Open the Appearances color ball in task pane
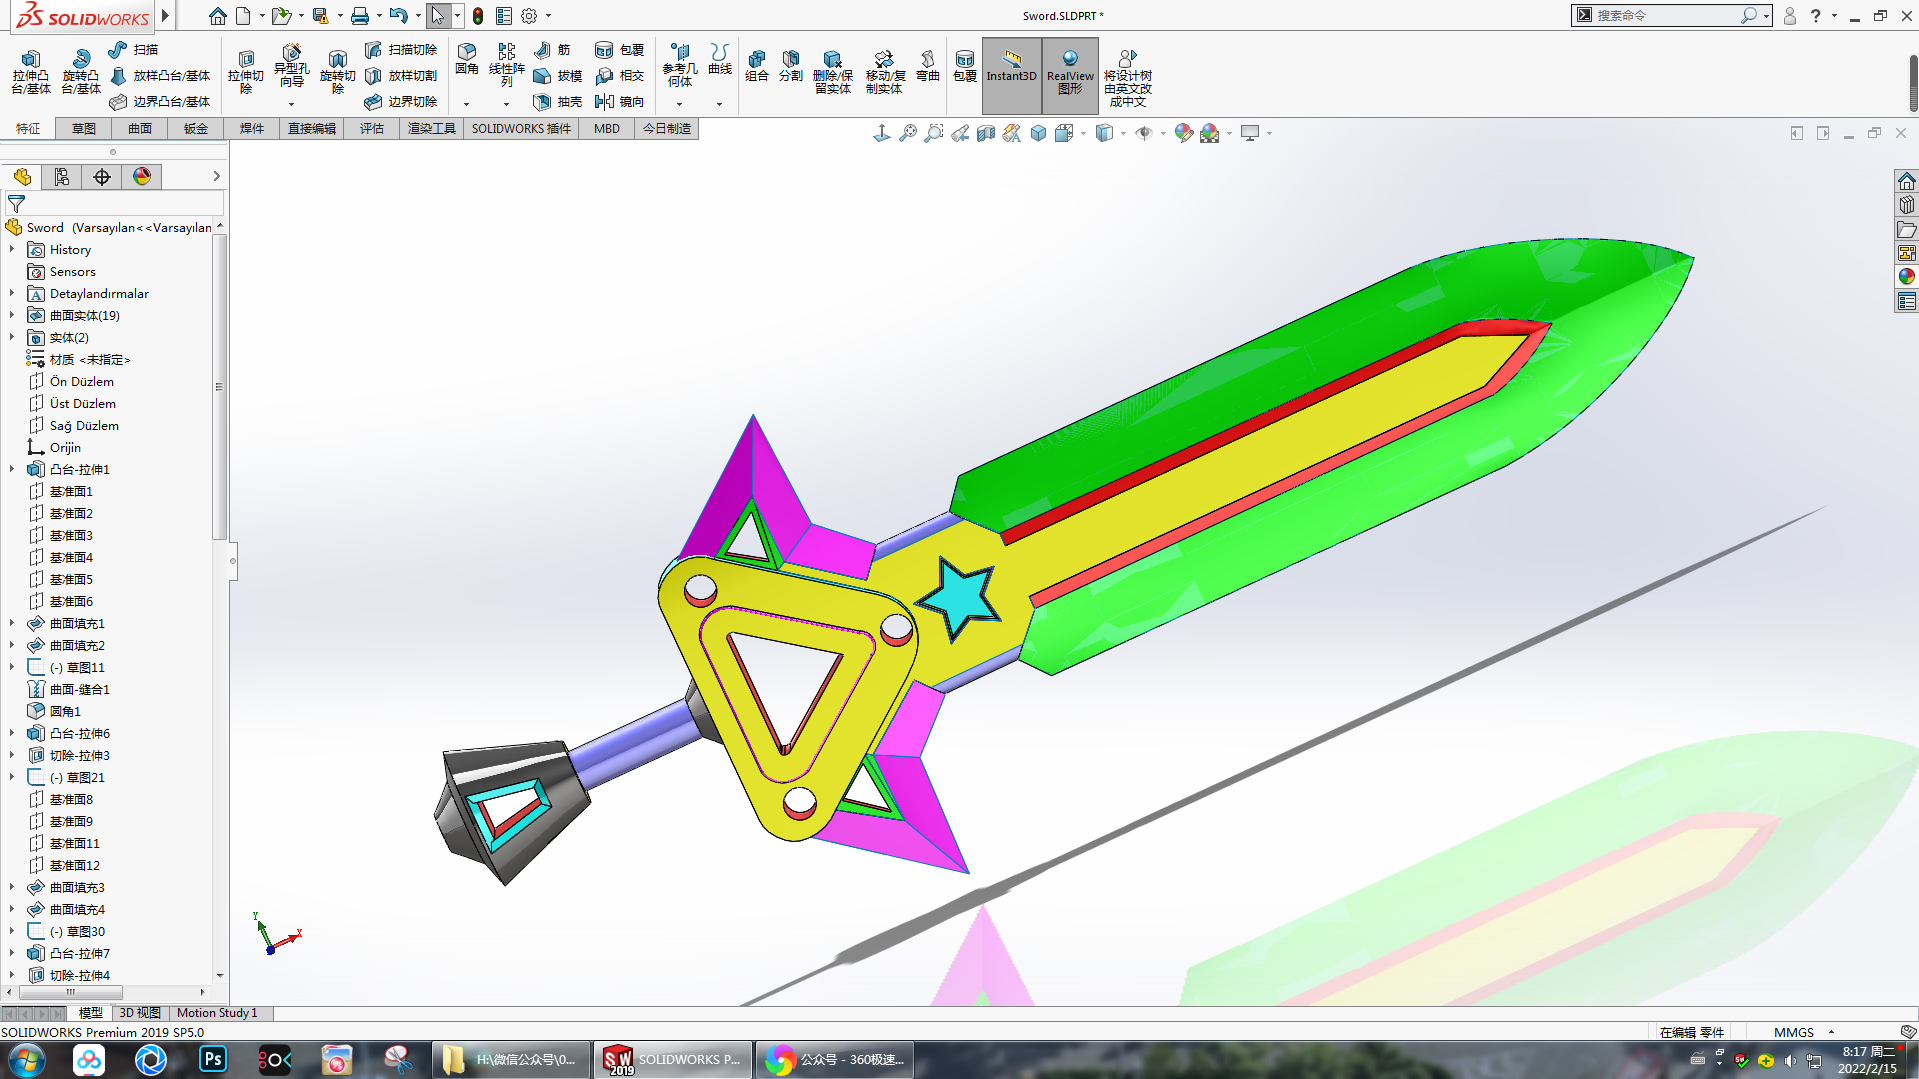 click(x=1907, y=277)
